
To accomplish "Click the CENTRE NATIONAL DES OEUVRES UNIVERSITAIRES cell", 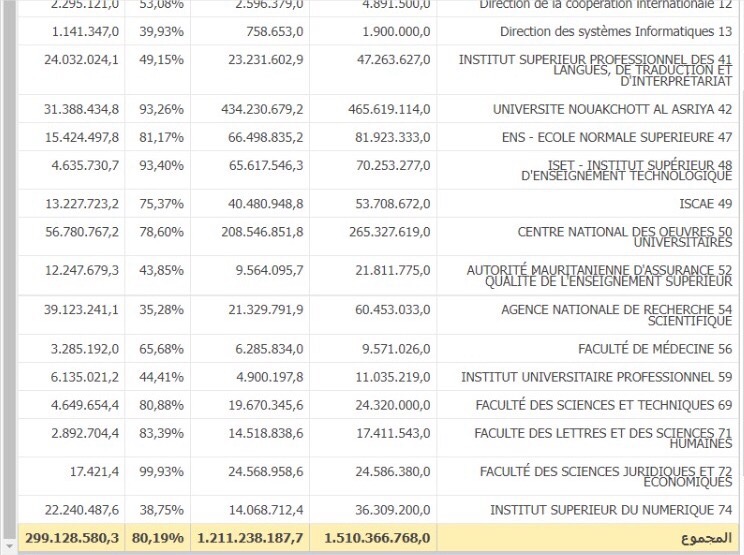I will 588,237.
